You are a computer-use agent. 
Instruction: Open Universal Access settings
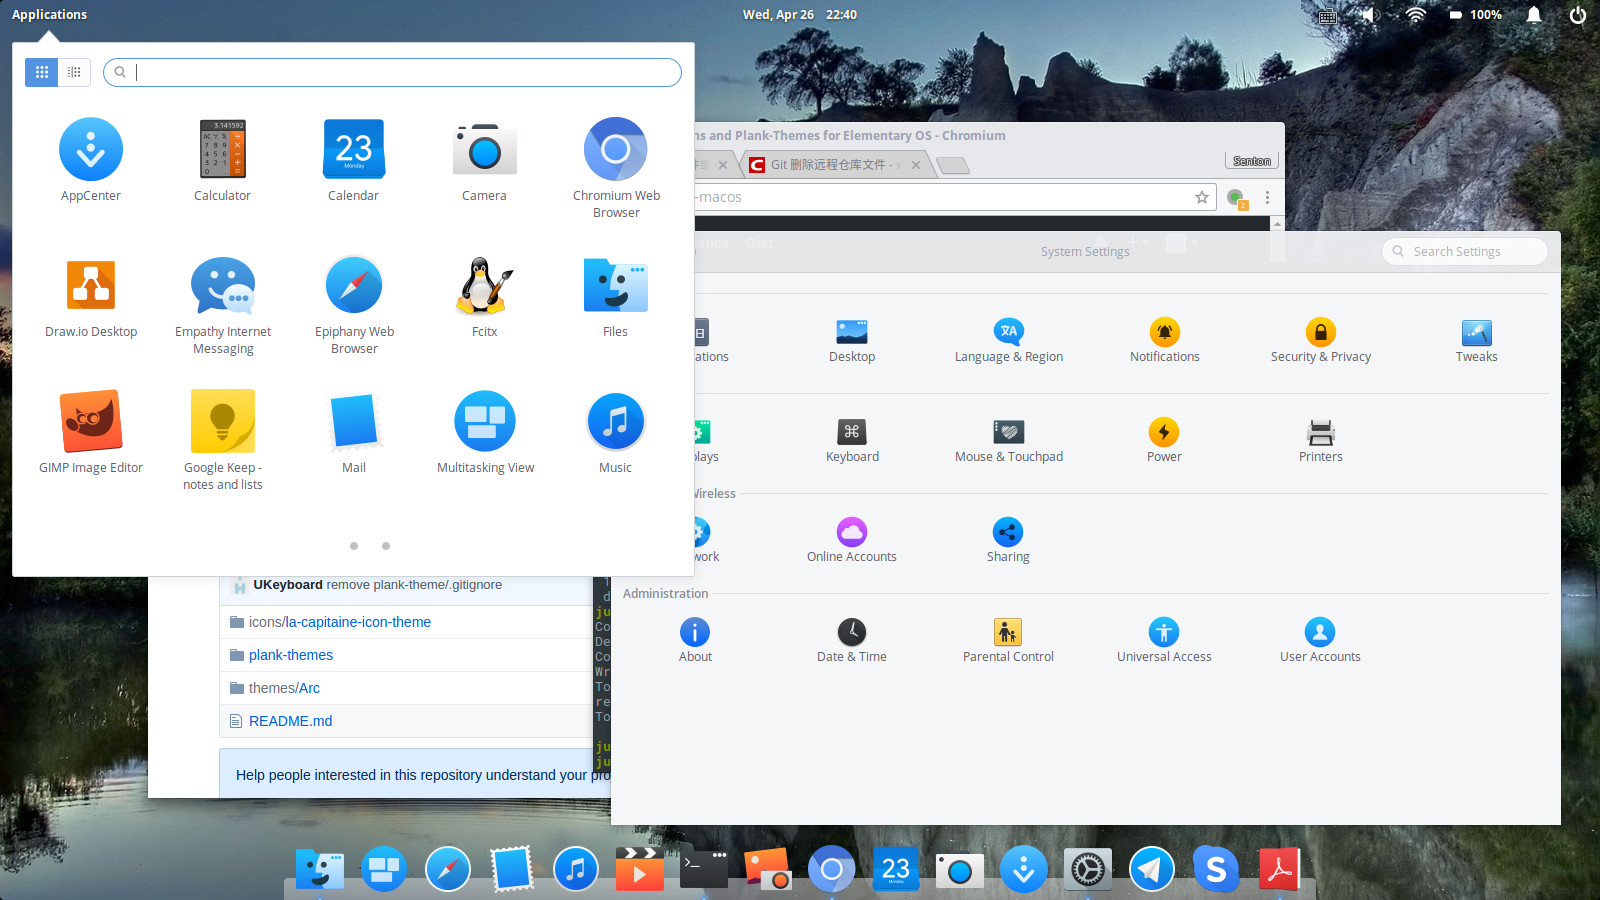tap(1164, 641)
